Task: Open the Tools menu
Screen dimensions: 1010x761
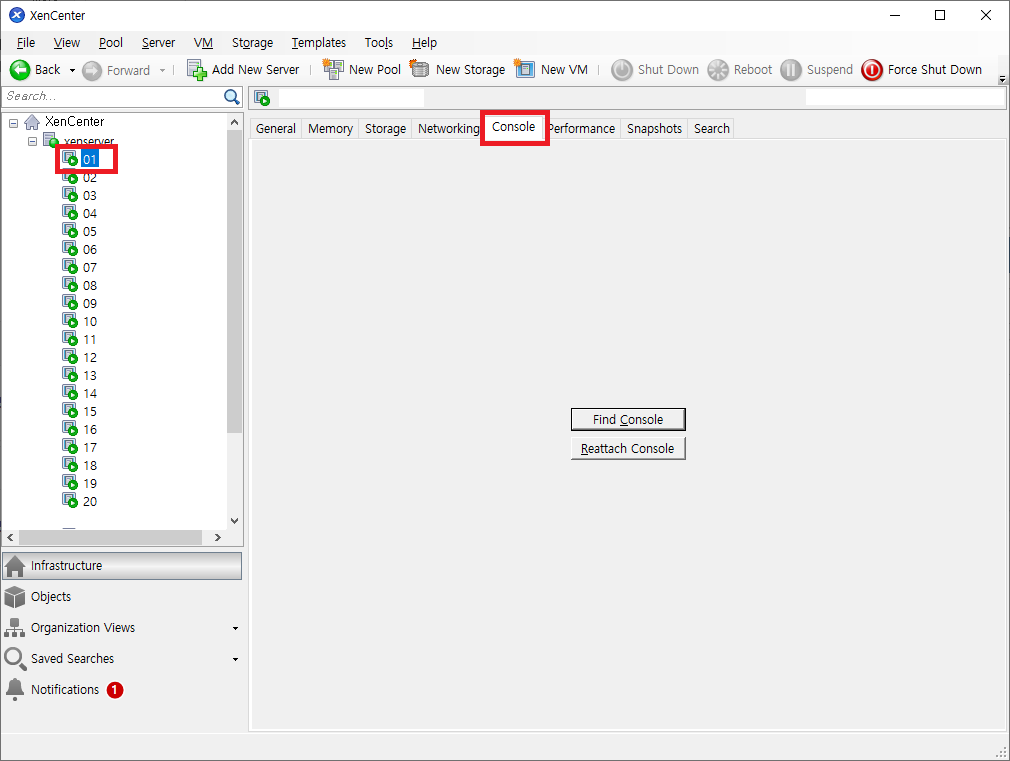Action: pyautogui.click(x=379, y=43)
